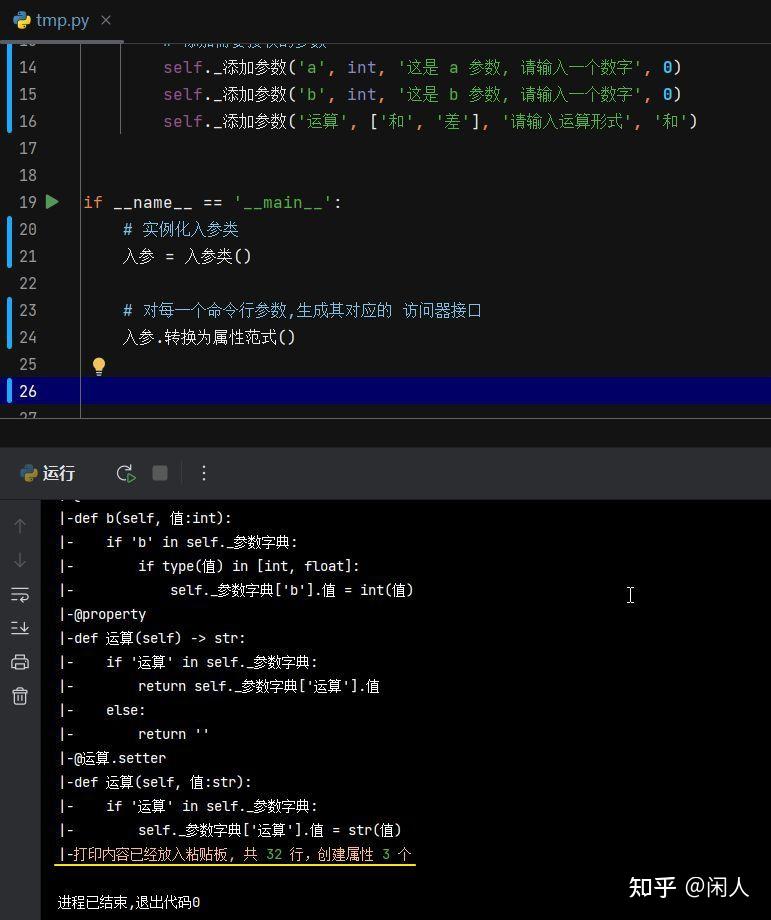Screen dimensions: 771x920
Task: Click the rerun button in Run toolbar
Action: coord(126,473)
